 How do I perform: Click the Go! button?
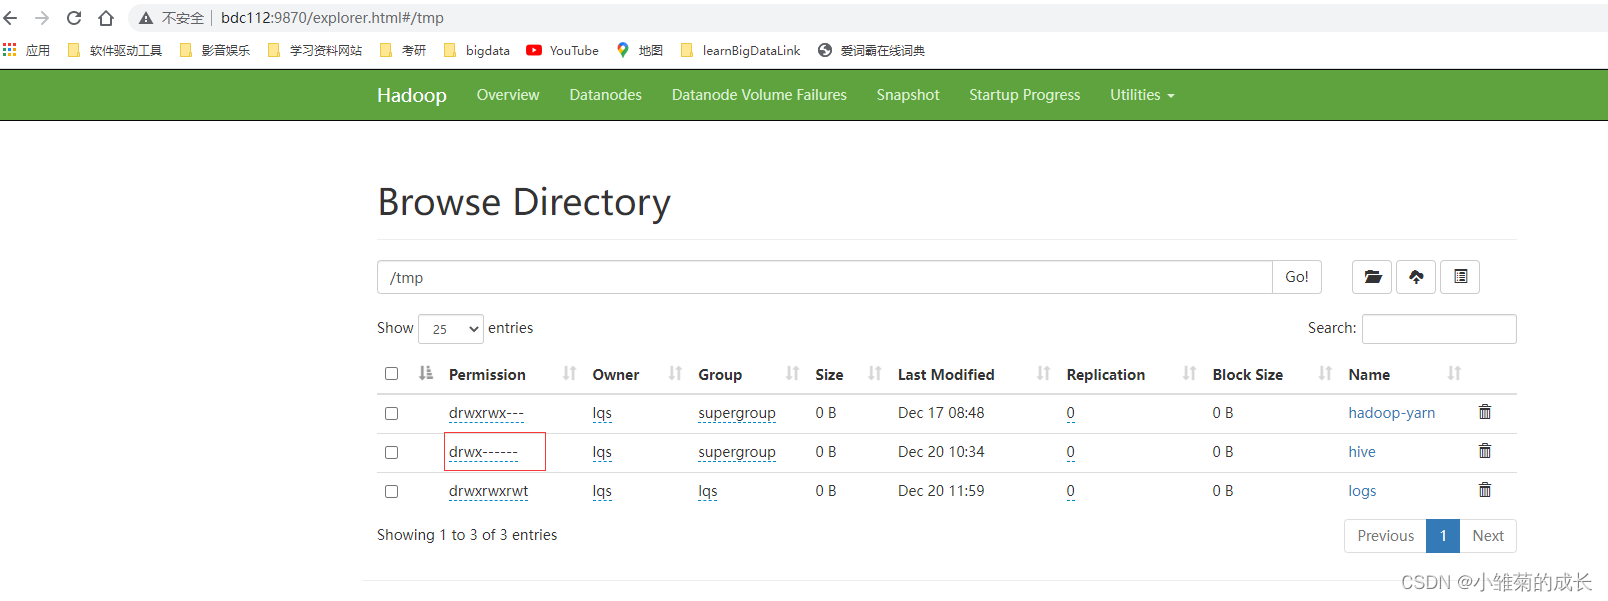point(1296,277)
